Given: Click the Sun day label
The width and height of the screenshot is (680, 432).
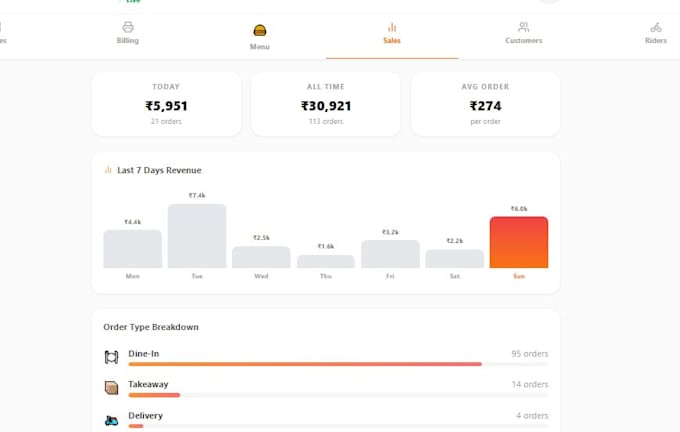Looking at the screenshot, I should click(519, 276).
